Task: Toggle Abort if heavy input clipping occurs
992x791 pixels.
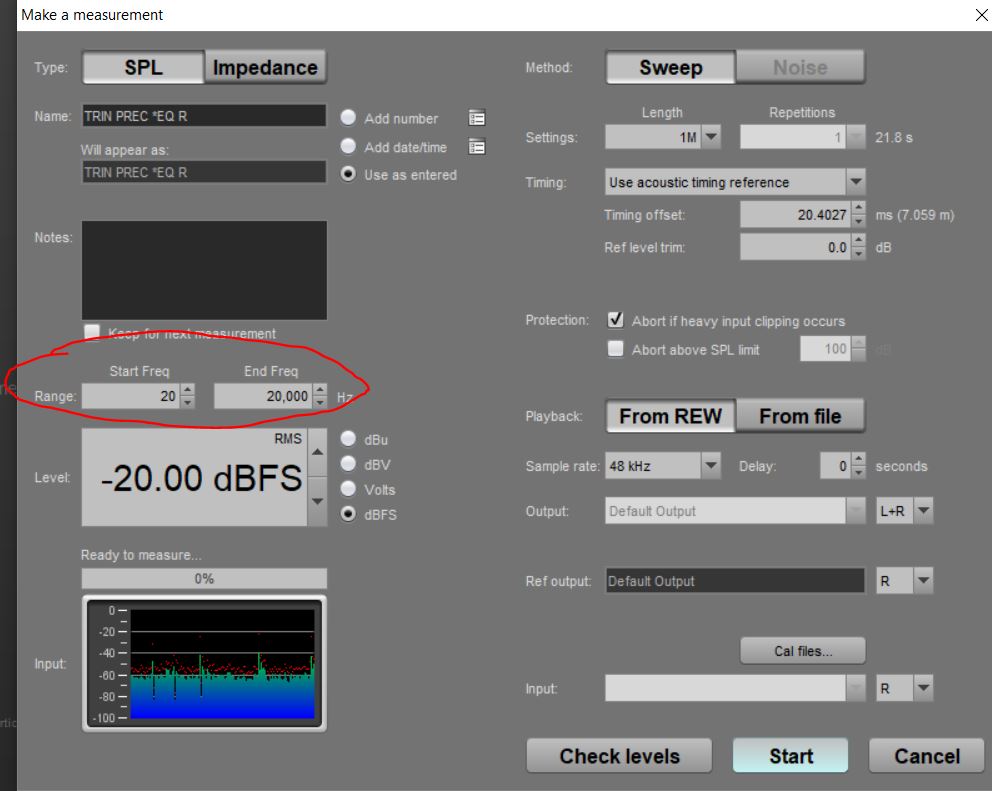Action: (x=616, y=321)
